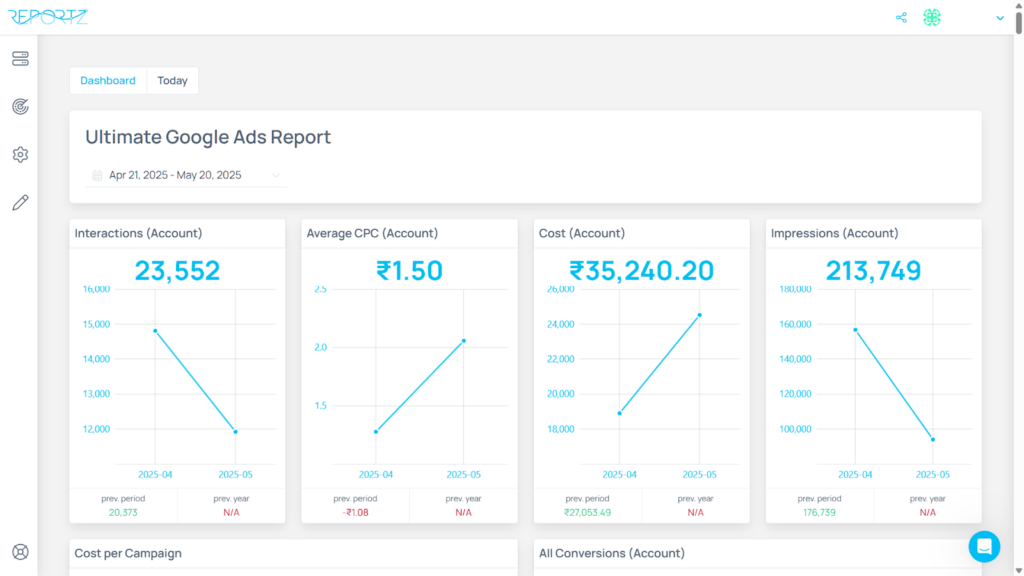Click the 213,749 impressions value
This screenshot has height=576, width=1024.
click(x=874, y=270)
